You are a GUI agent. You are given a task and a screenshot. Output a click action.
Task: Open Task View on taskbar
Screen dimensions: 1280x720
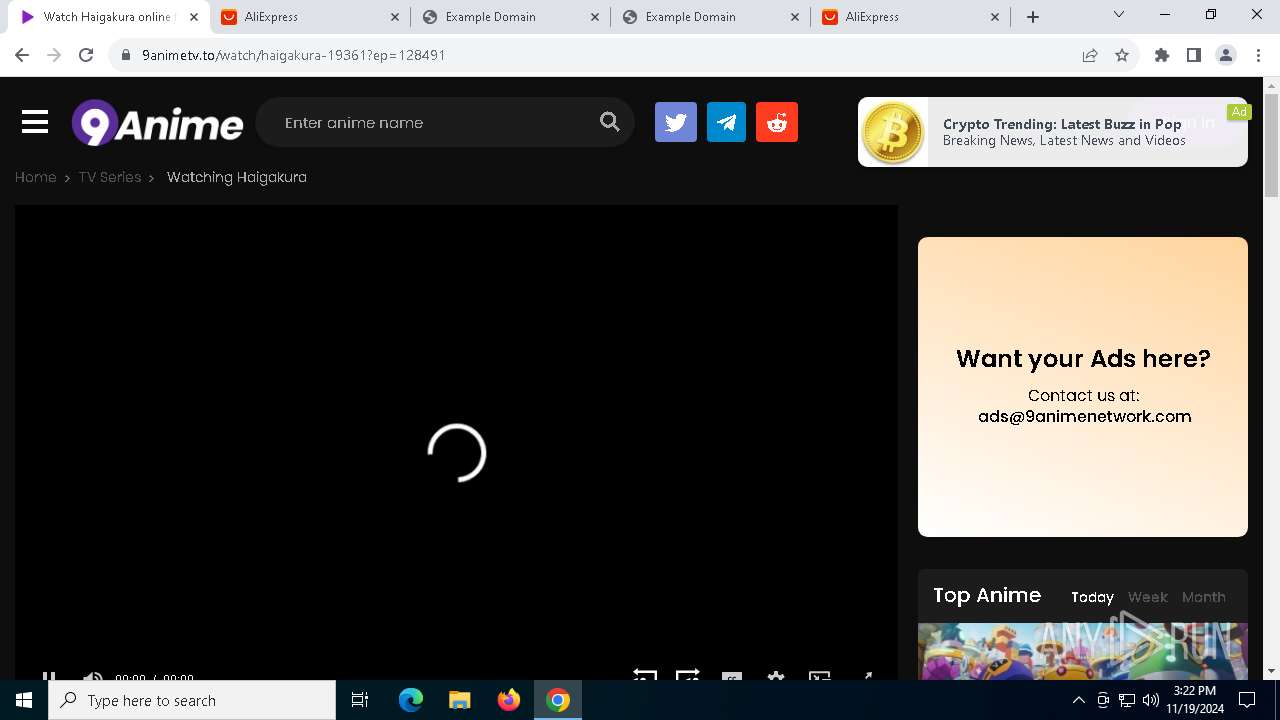360,700
